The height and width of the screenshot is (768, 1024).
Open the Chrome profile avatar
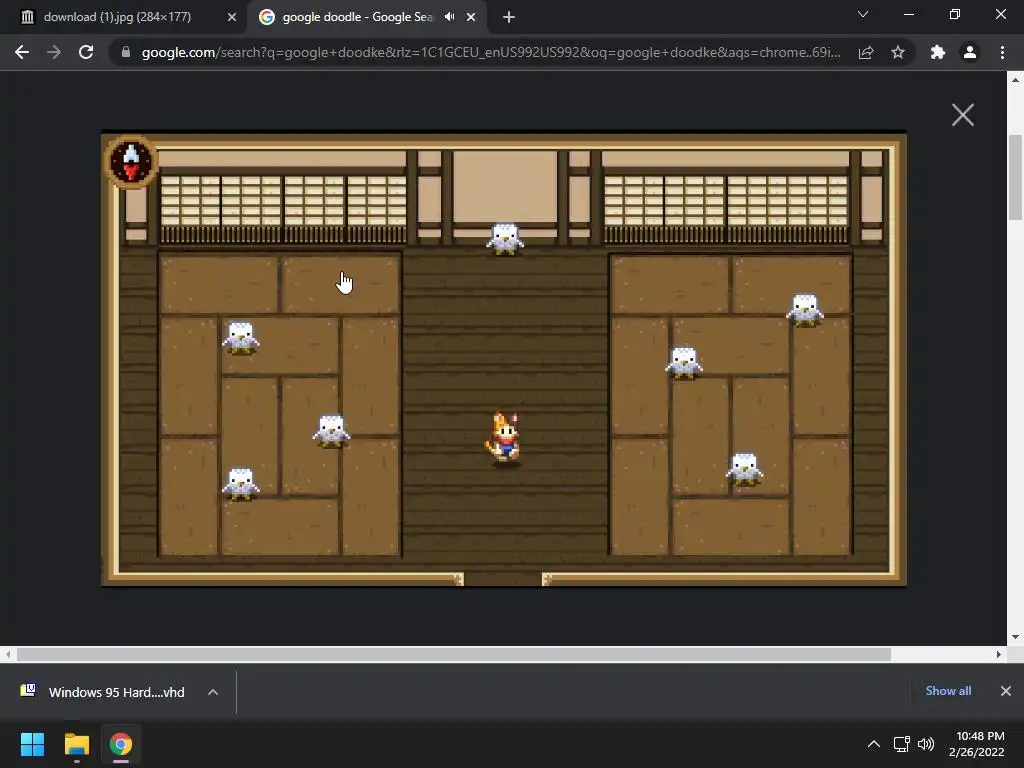pyautogui.click(x=970, y=52)
